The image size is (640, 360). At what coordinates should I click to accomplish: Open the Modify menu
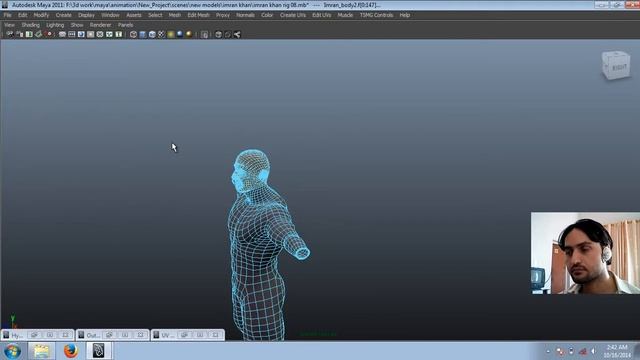pyautogui.click(x=41, y=15)
